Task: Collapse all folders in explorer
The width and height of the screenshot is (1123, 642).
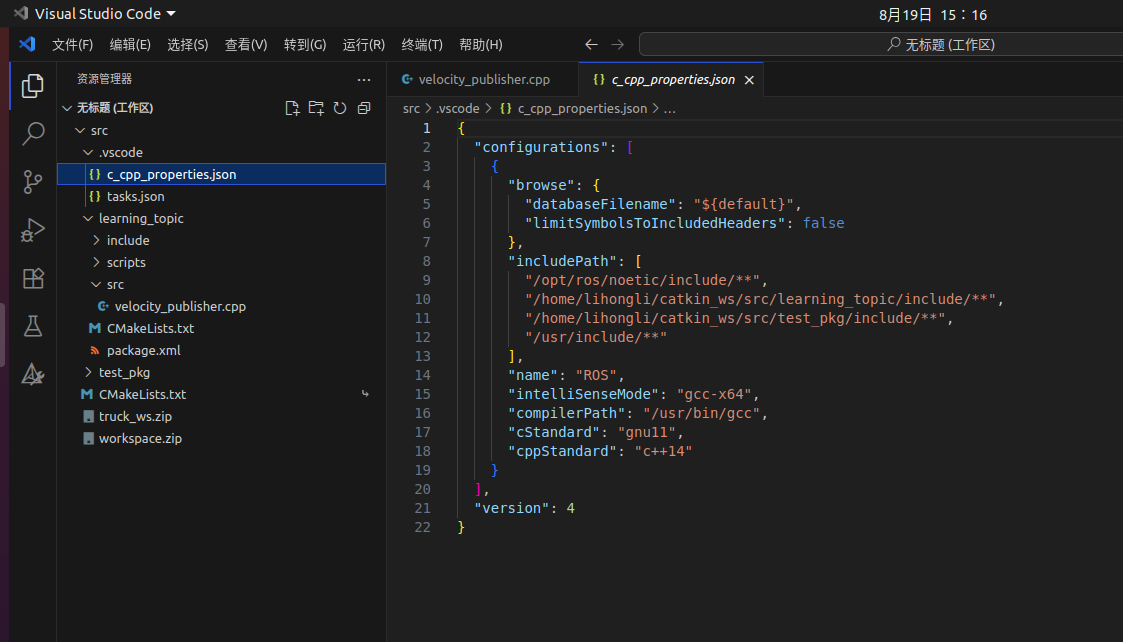Action: pos(364,108)
